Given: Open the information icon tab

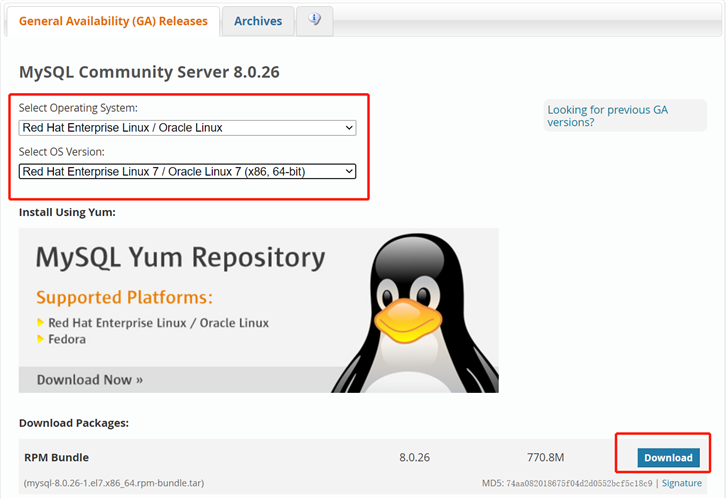Looking at the screenshot, I should point(314,20).
